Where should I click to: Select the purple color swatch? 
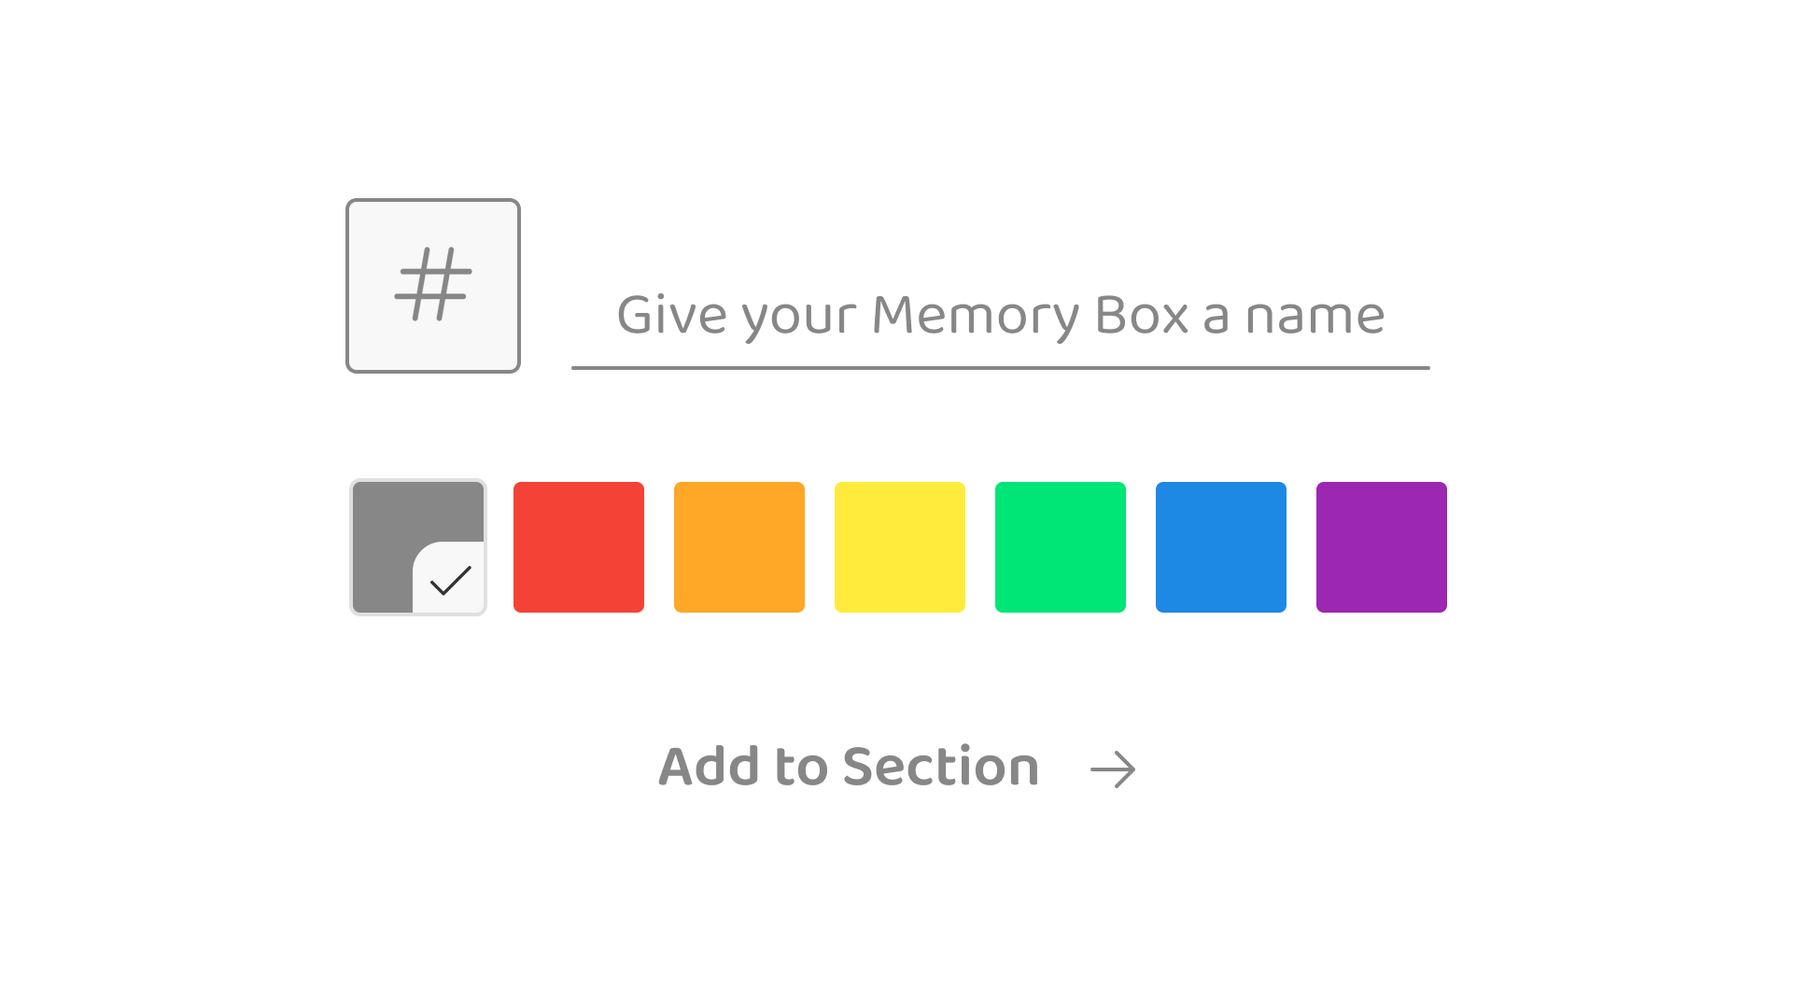(1382, 546)
